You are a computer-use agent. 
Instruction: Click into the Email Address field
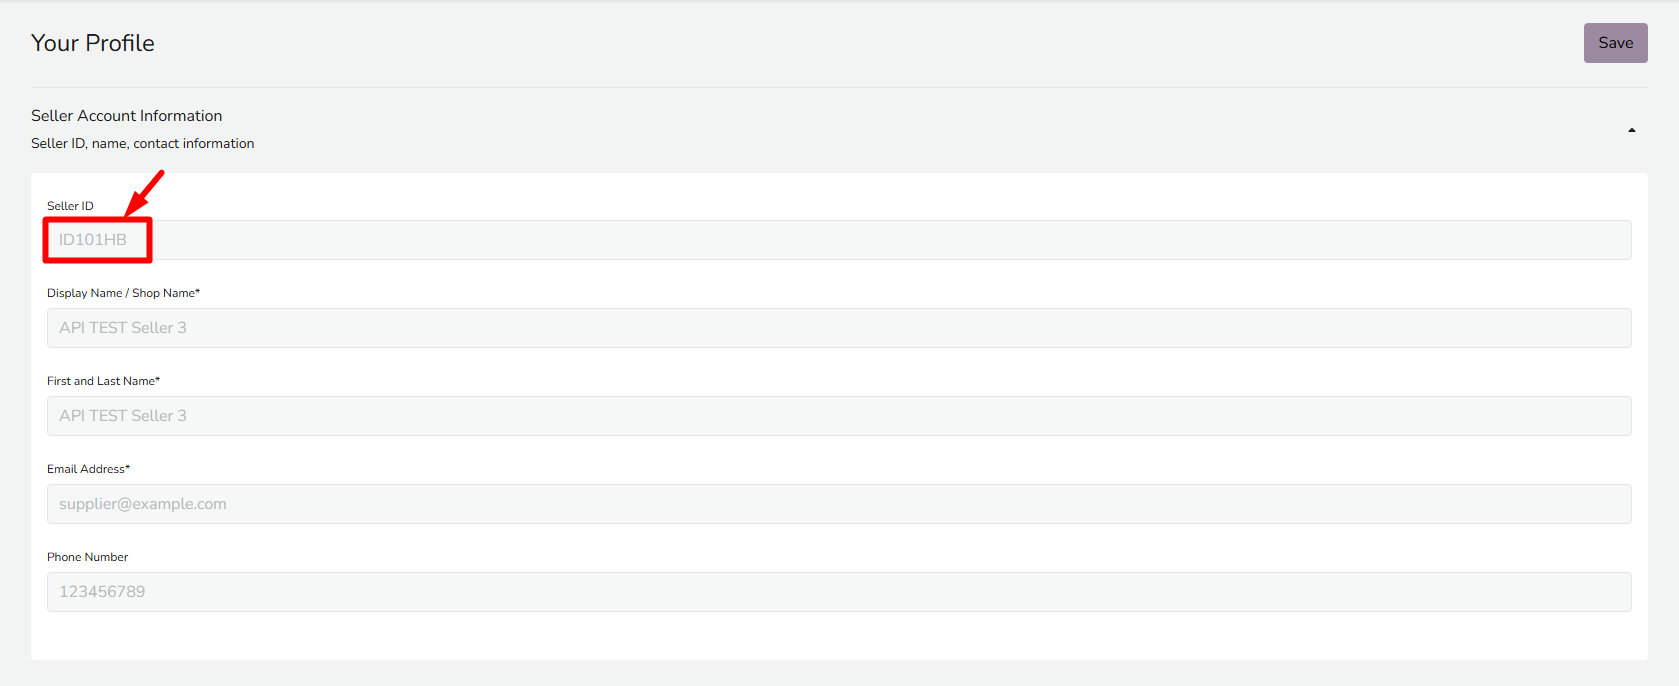coord(838,504)
